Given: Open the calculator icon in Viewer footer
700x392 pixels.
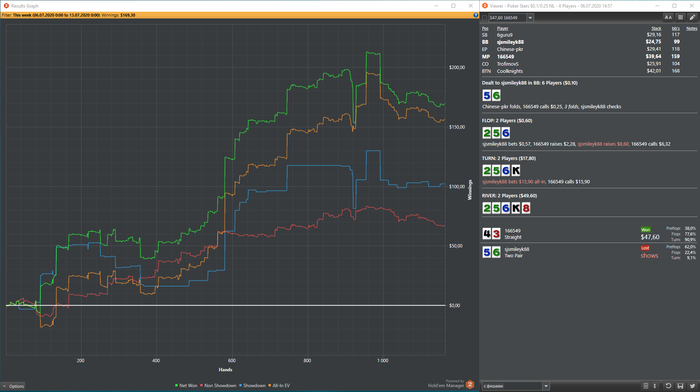Looking at the screenshot, I should pyautogui.click(x=646, y=386).
